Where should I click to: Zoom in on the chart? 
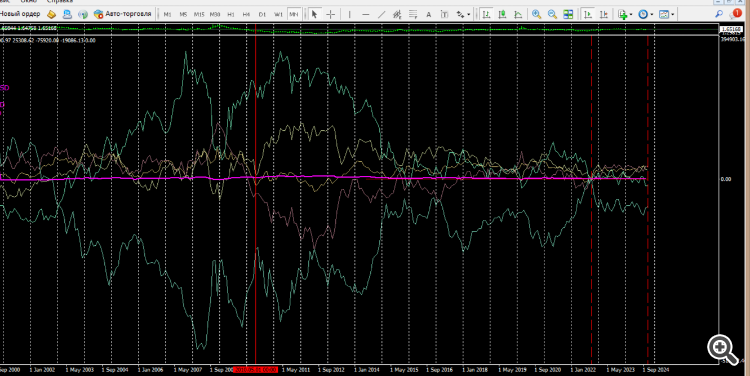point(537,14)
